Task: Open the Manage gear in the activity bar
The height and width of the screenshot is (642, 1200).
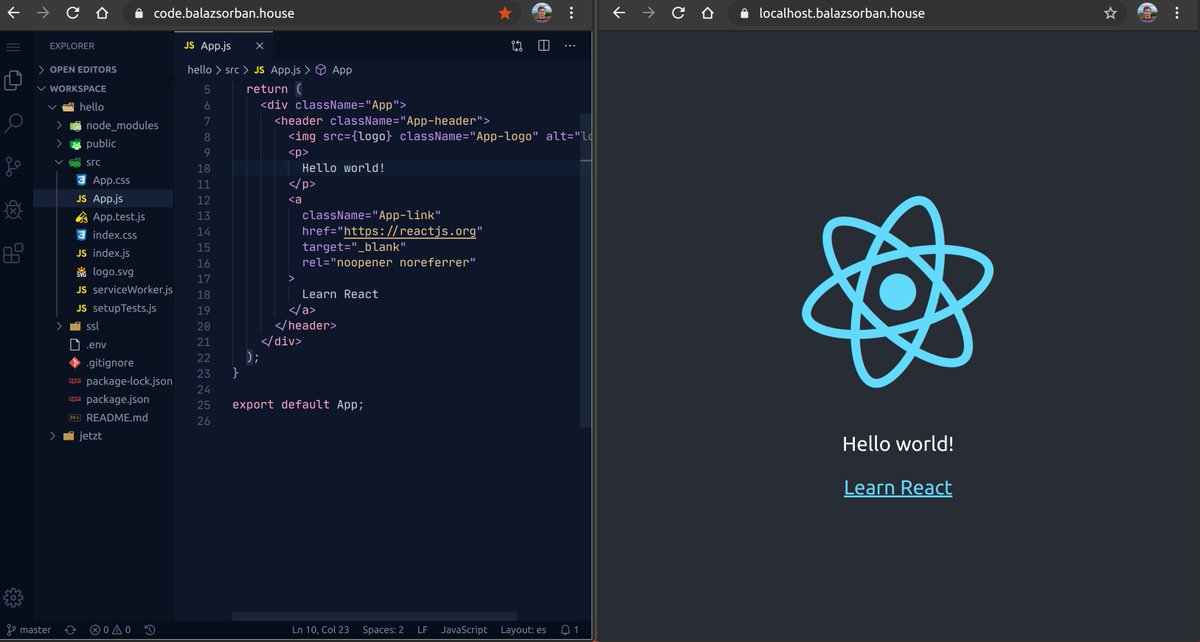Action: click(13, 598)
